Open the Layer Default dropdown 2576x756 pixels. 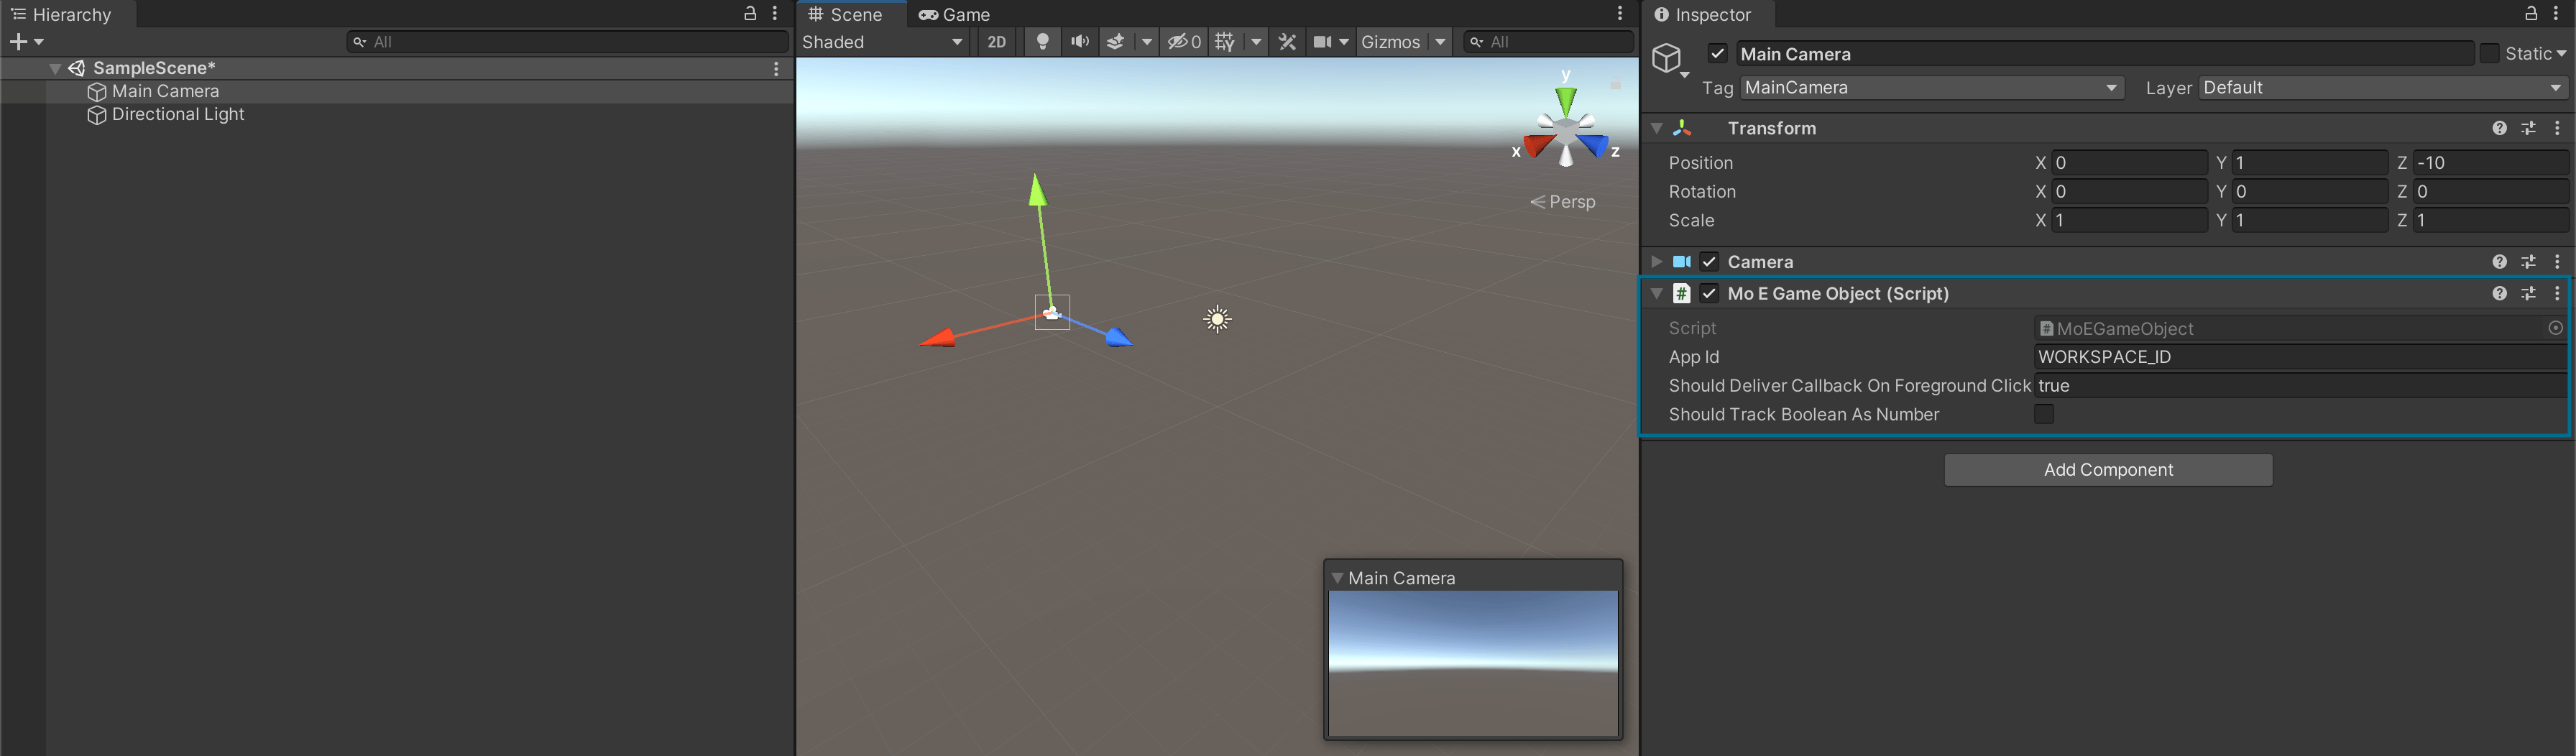2383,88
